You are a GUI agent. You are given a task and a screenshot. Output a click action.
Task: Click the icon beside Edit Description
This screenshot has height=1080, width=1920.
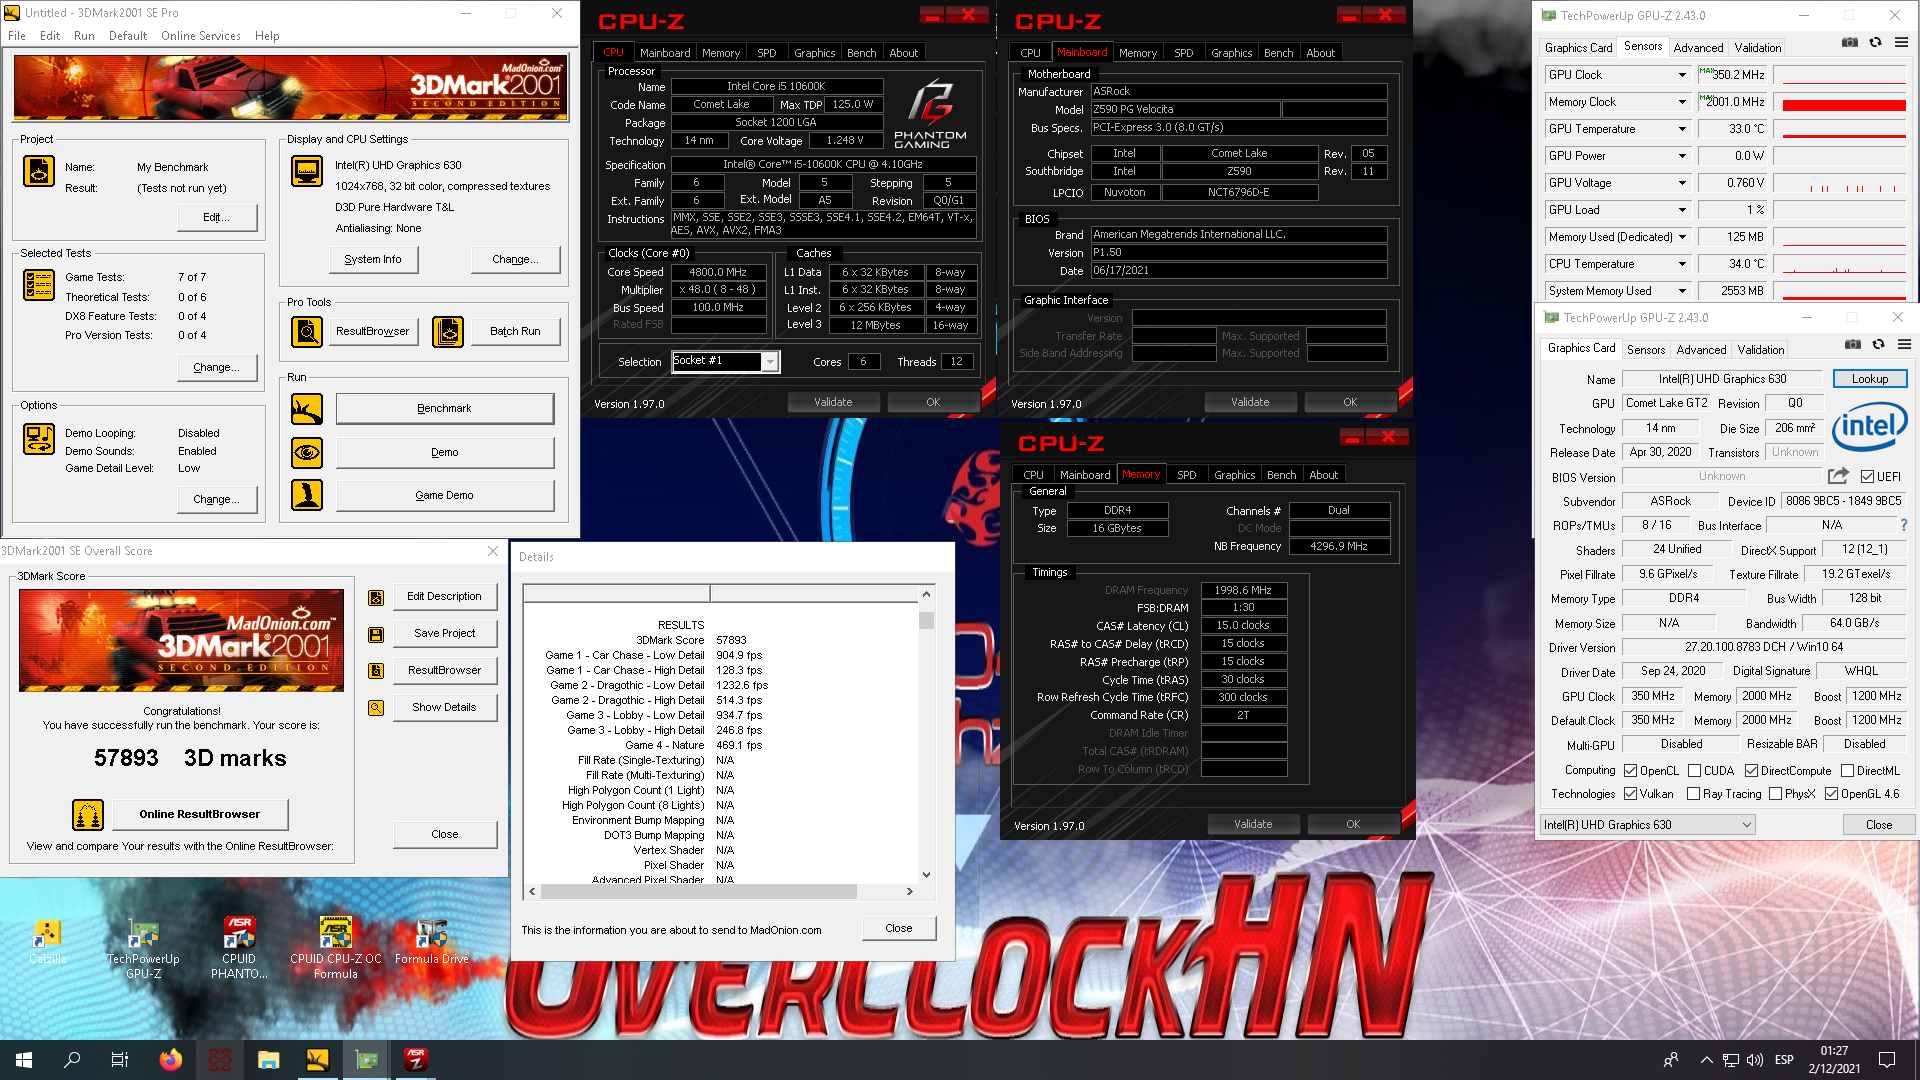pyautogui.click(x=376, y=597)
